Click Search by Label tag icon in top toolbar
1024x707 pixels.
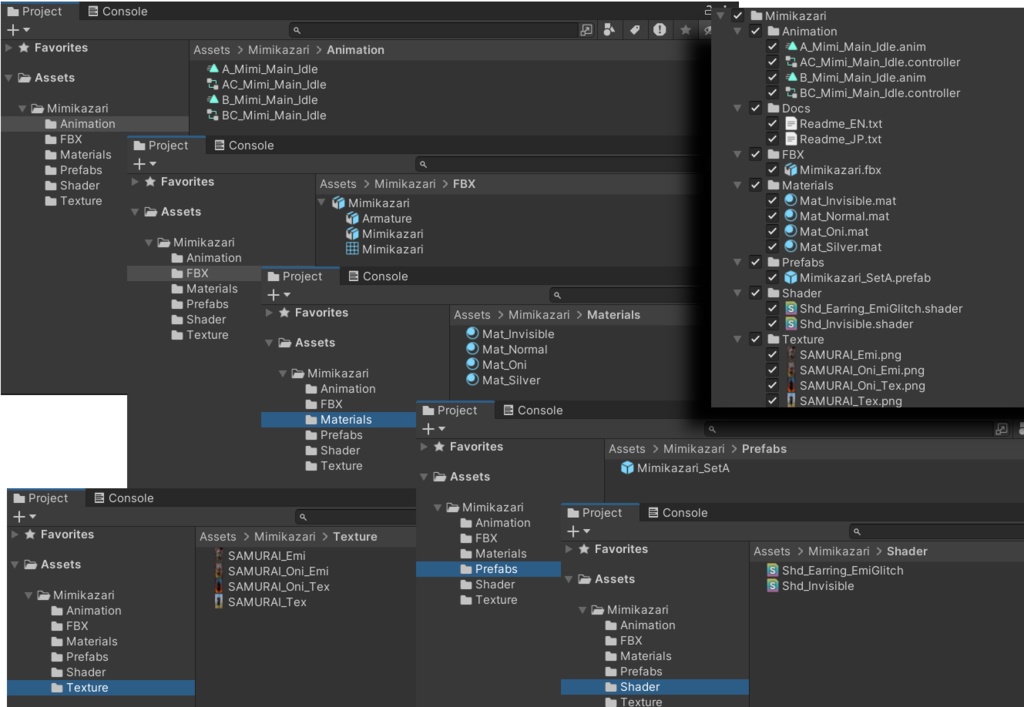634,30
